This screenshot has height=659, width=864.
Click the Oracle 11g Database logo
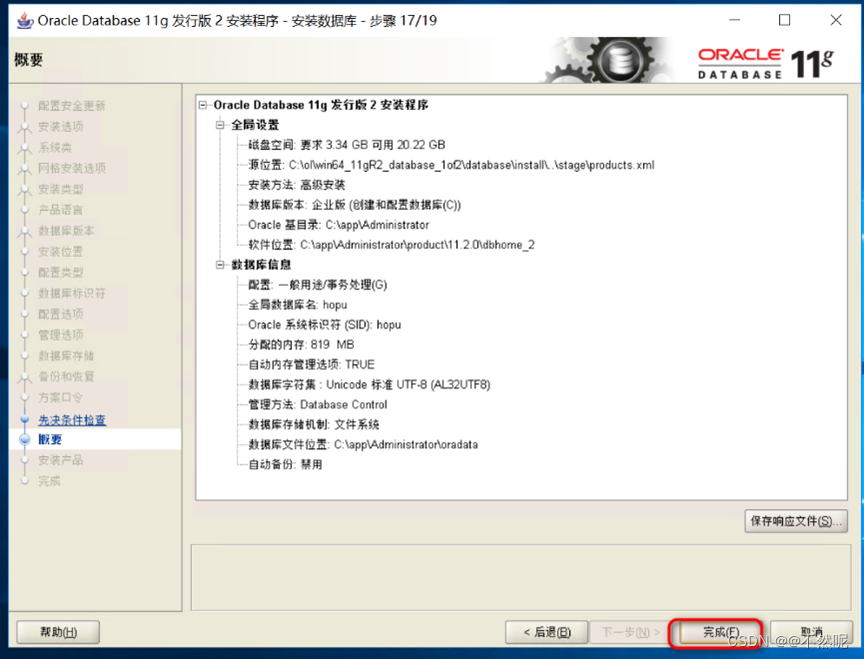[x=766, y=63]
